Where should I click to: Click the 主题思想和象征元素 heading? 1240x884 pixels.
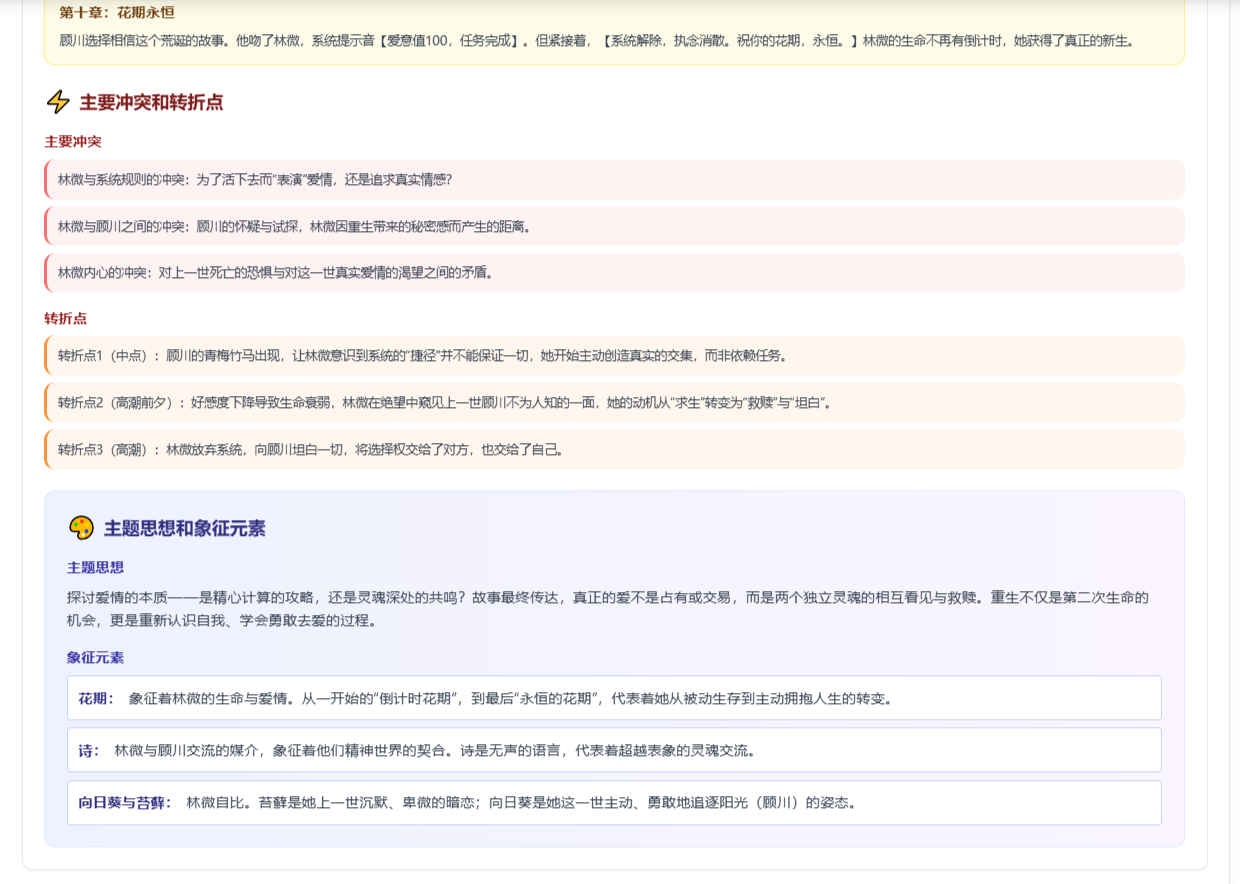pos(185,528)
